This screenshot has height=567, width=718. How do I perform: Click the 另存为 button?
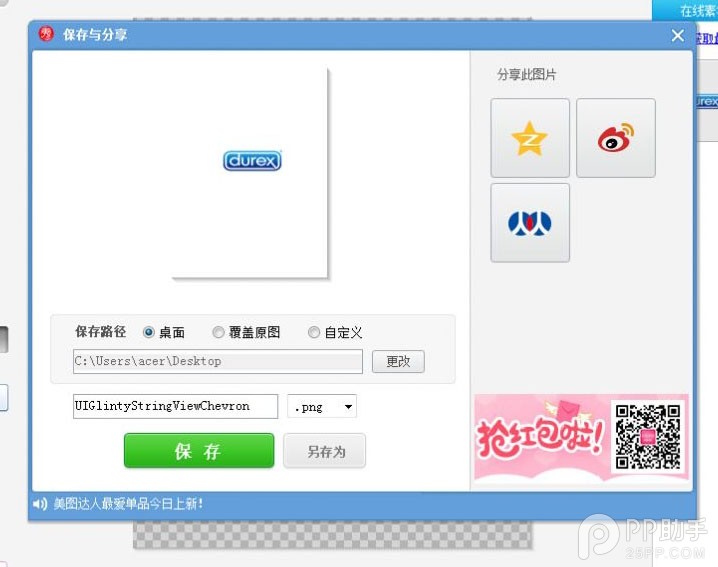click(x=325, y=451)
